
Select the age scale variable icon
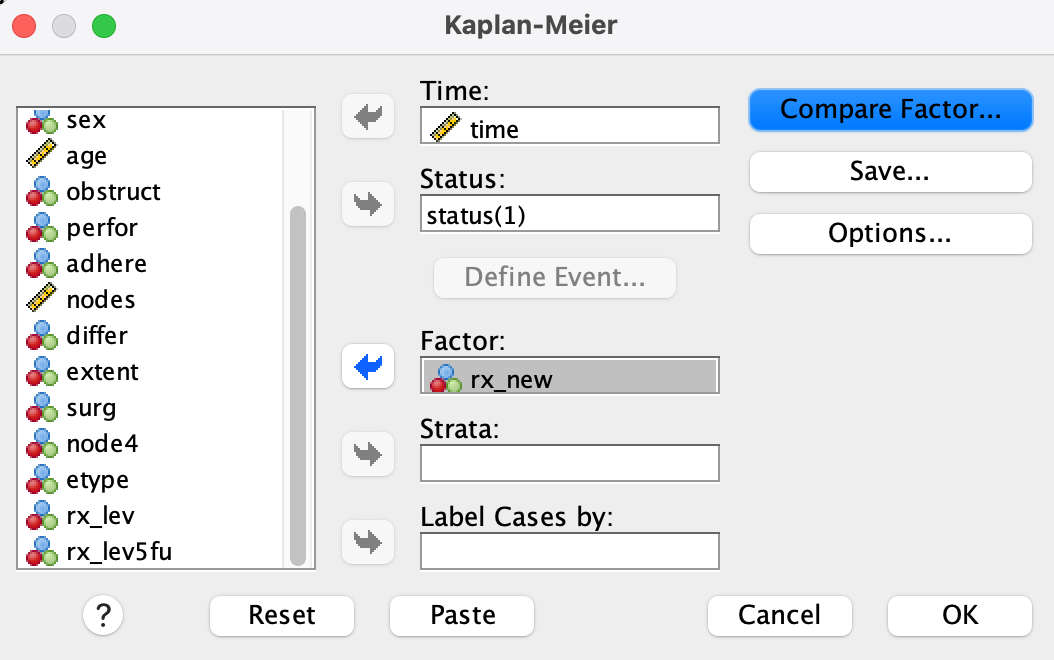point(41,156)
